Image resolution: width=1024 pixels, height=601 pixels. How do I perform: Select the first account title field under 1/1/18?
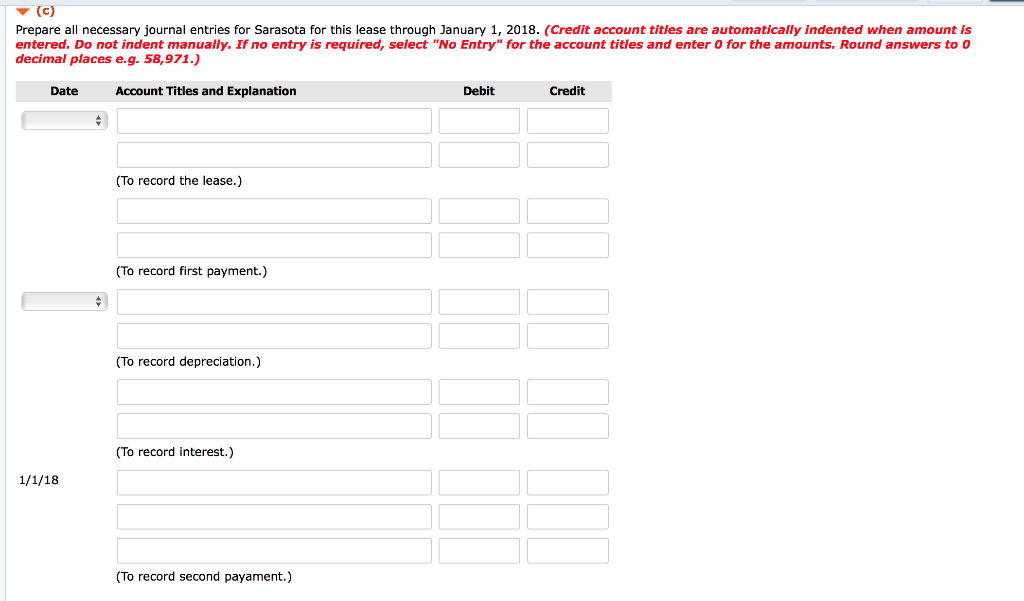[x=274, y=482]
